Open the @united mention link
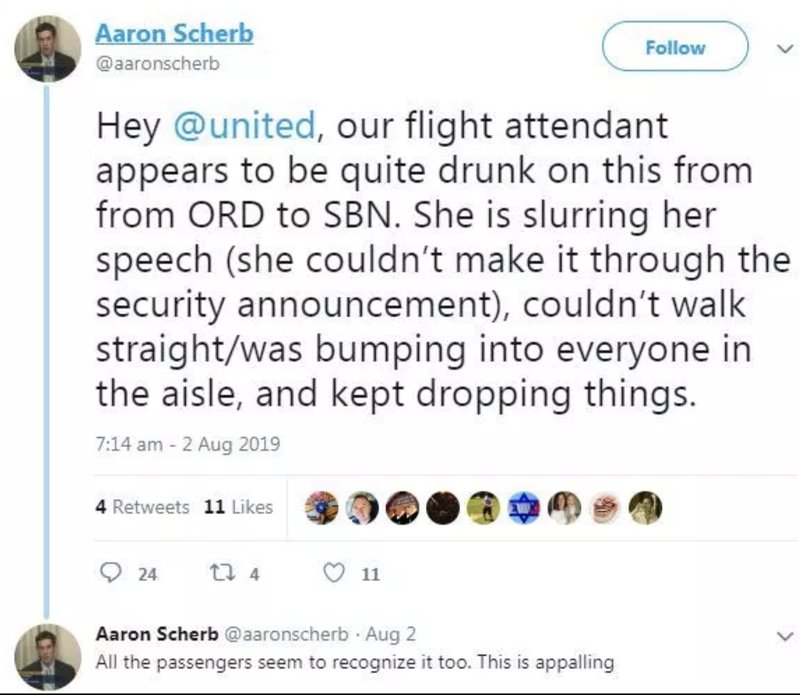Image resolution: width=800 pixels, height=695 pixels. click(x=244, y=126)
